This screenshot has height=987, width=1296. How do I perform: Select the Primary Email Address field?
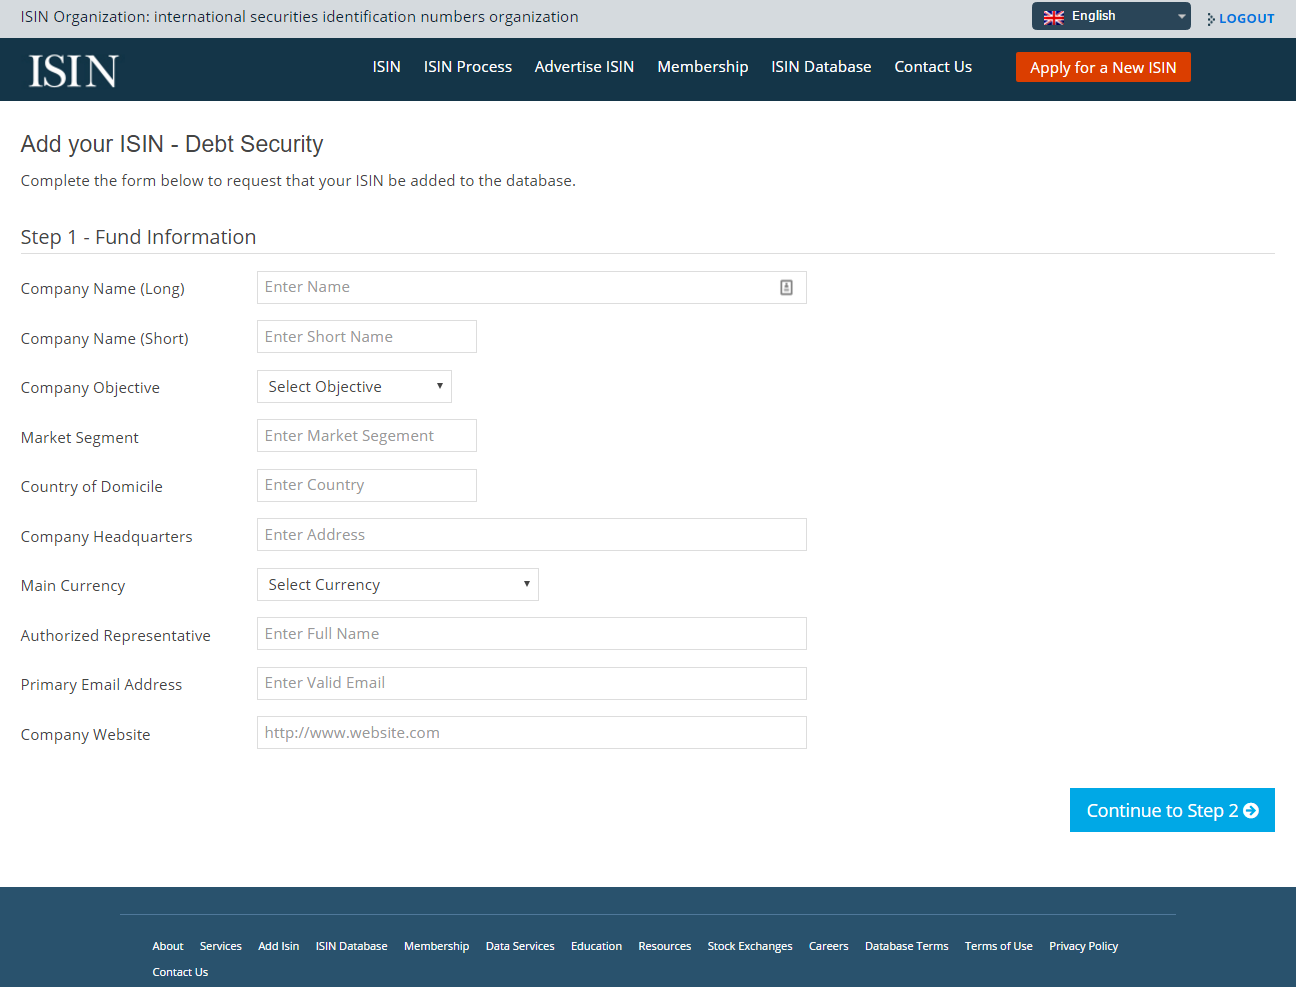click(x=532, y=683)
